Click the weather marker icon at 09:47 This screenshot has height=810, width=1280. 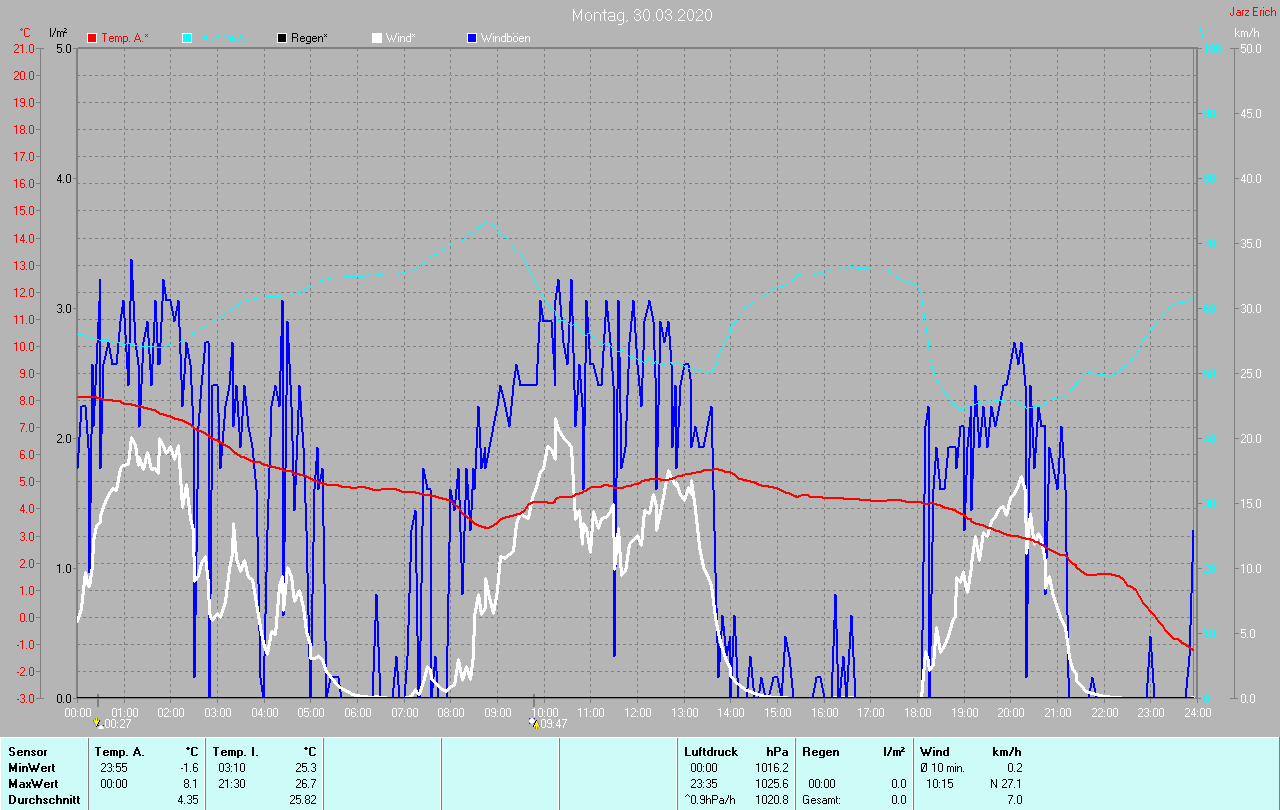tap(534, 723)
